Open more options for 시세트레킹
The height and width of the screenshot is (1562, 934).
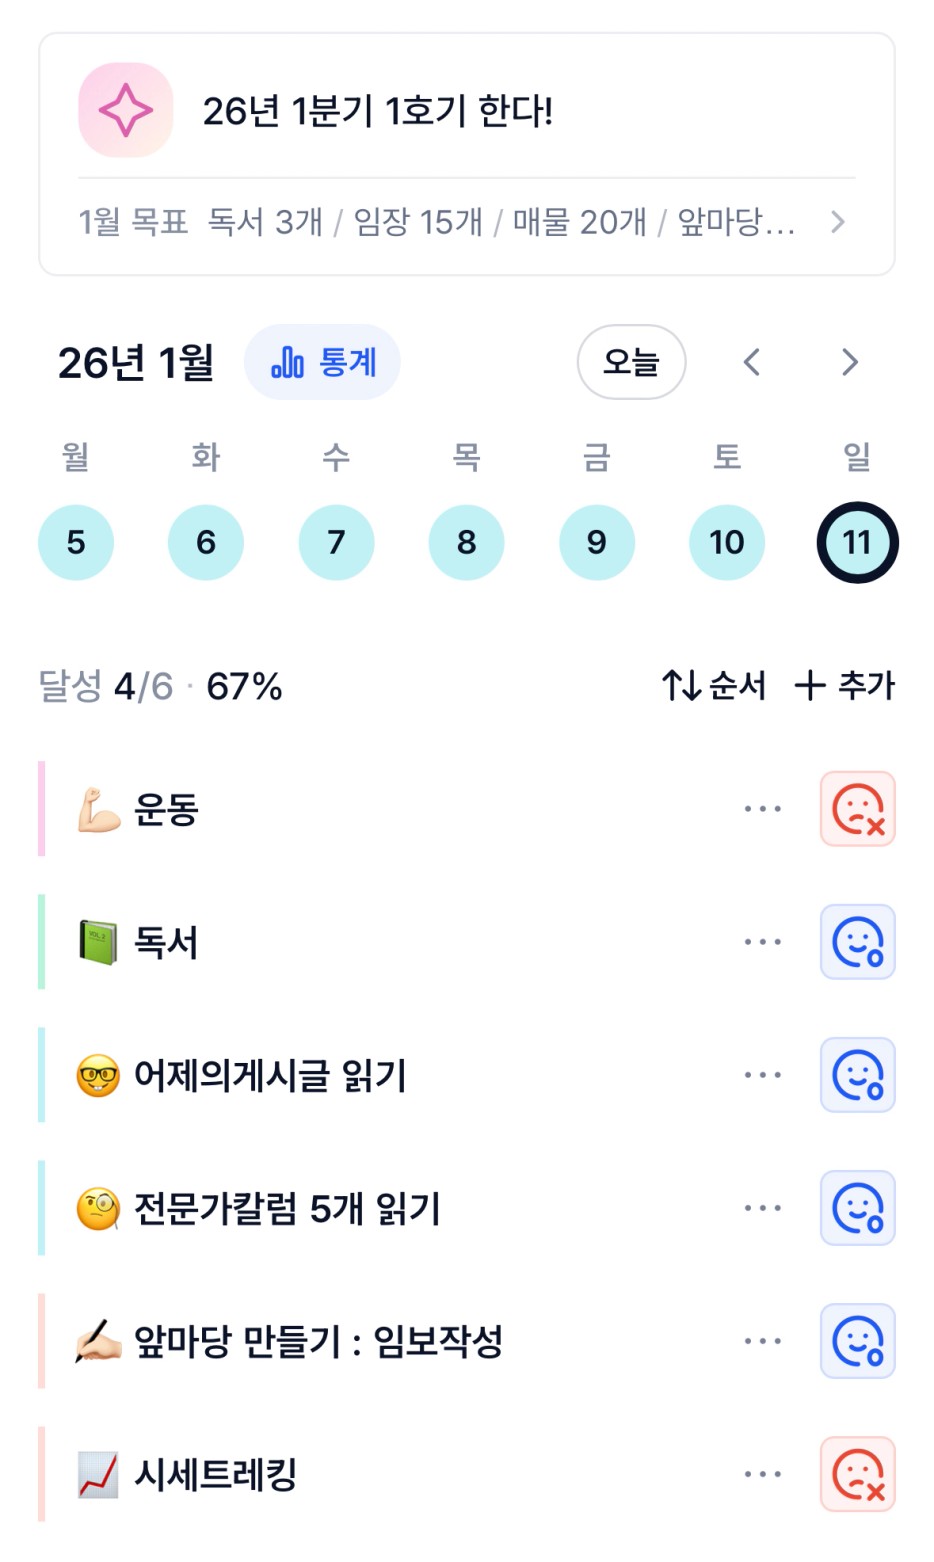coord(762,1474)
